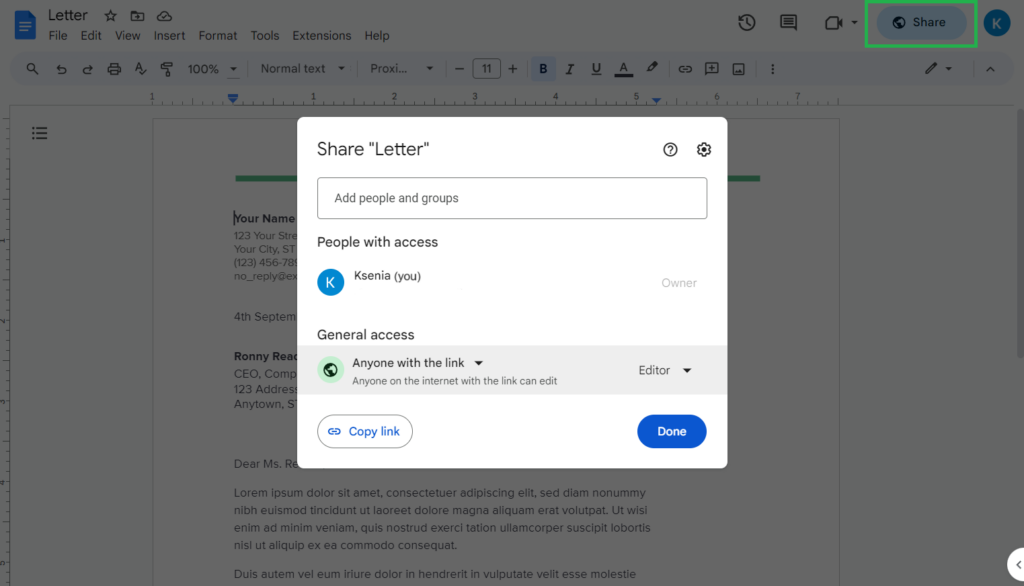Image resolution: width=1024 pixels, height=586 pixels.
Task: Copy the sharing link
Action: [365, 431]
